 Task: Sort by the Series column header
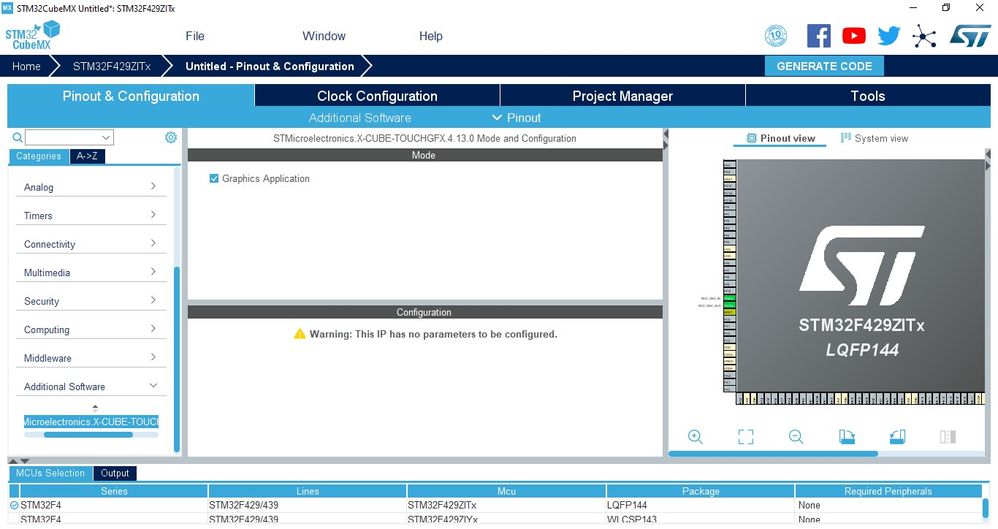point(114,491)
